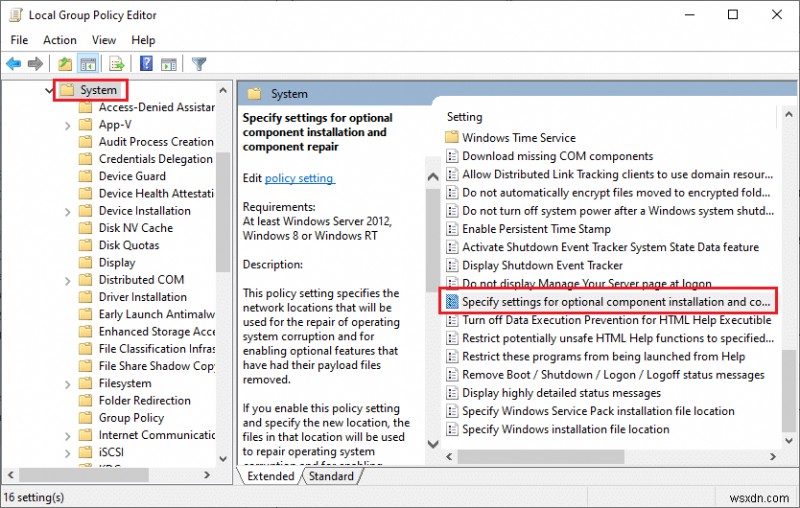This screenshot has width=800, height=508.
Task: Expand the iSCSI tree node
Action: [x=67, y=452]
